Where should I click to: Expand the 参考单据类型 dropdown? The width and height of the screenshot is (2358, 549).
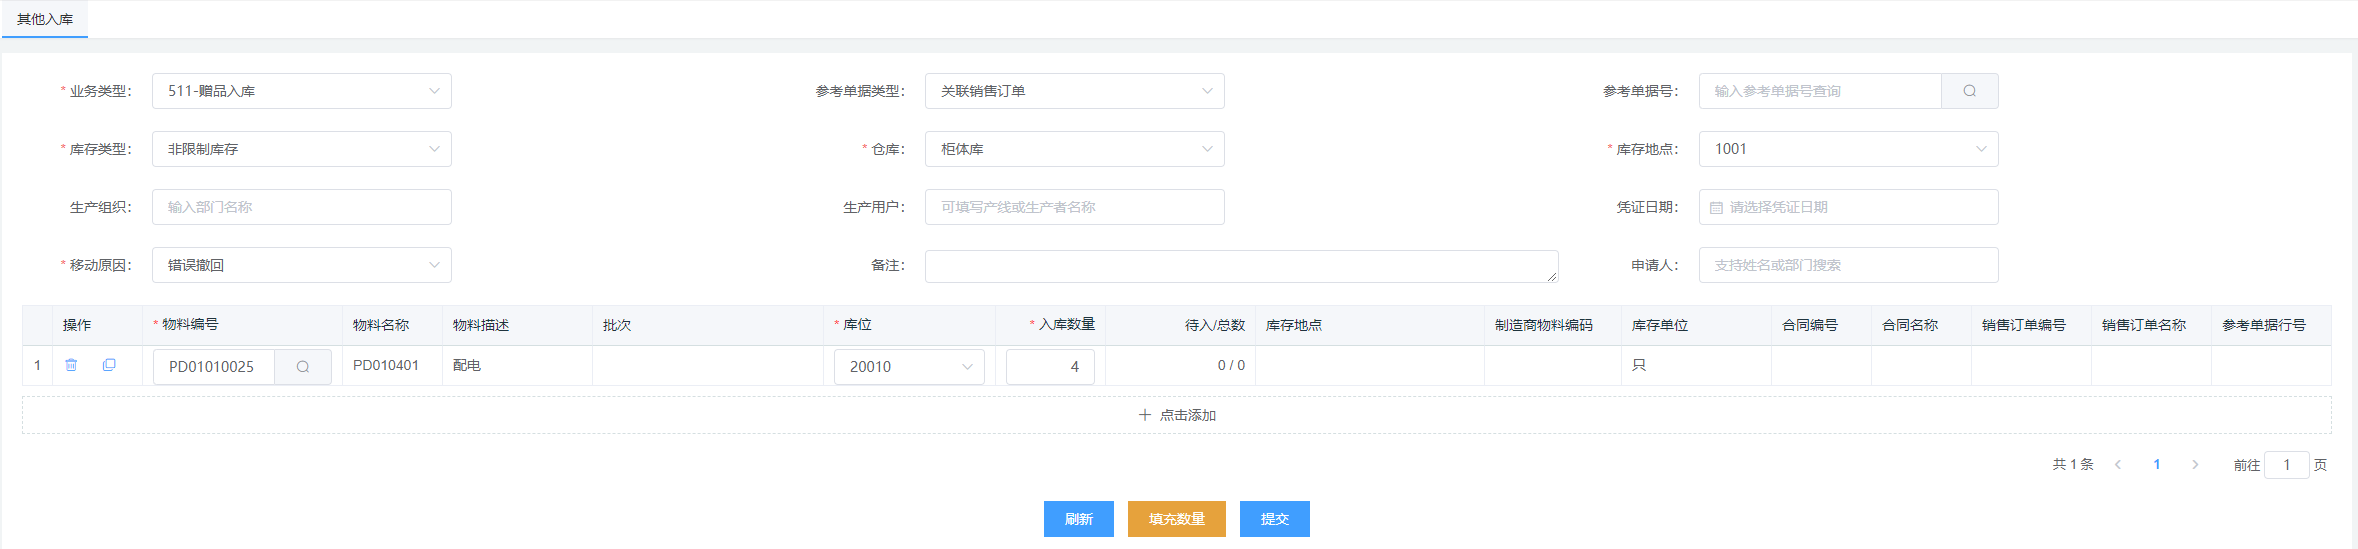click(x=1074, y=91)
